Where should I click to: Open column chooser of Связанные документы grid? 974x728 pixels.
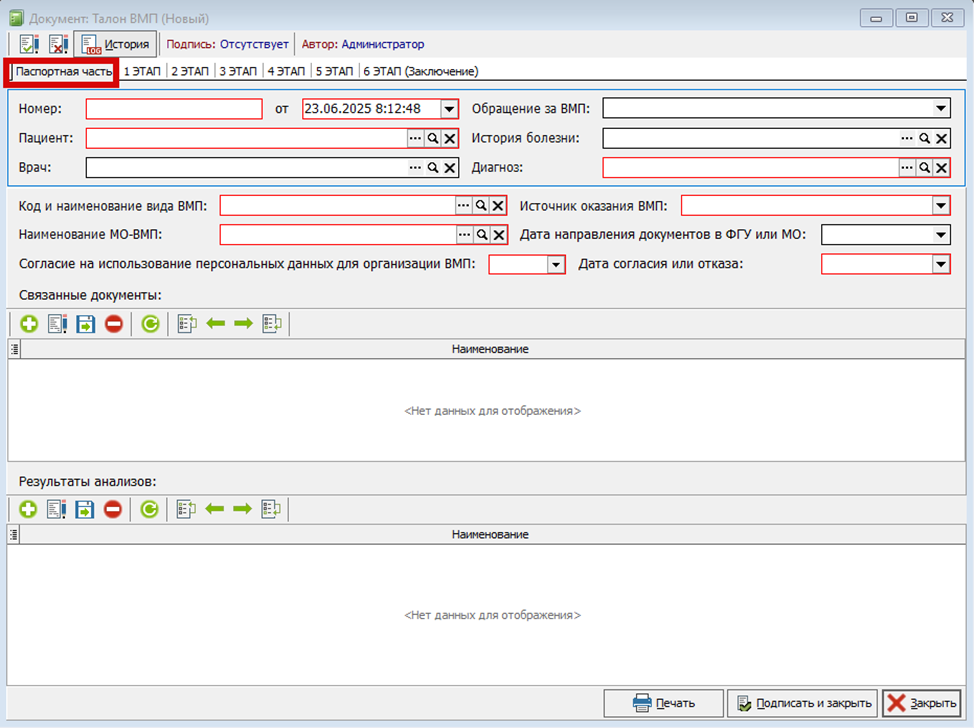point(15,350)
